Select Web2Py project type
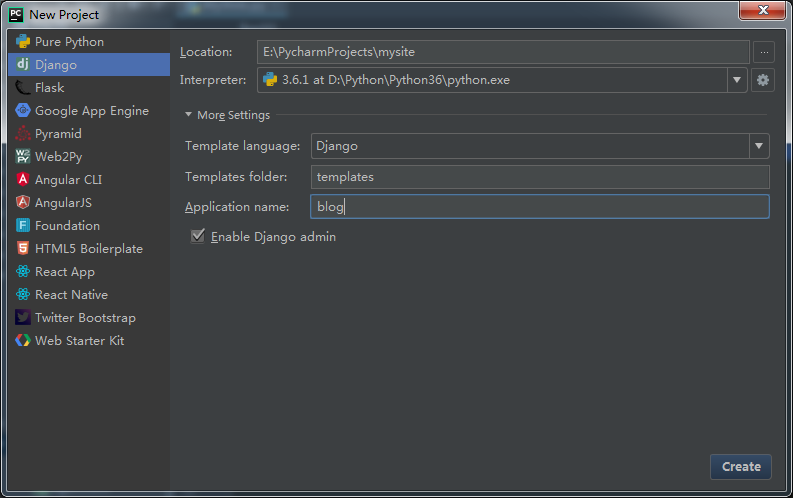The image size is (793, 498). click(x=89, y=156)
